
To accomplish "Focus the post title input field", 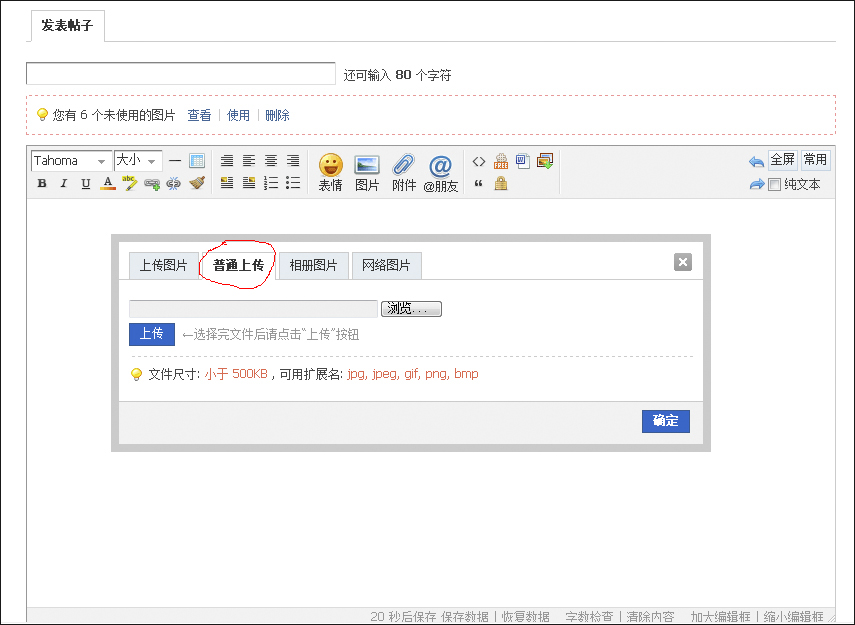I will coord(181,74).
